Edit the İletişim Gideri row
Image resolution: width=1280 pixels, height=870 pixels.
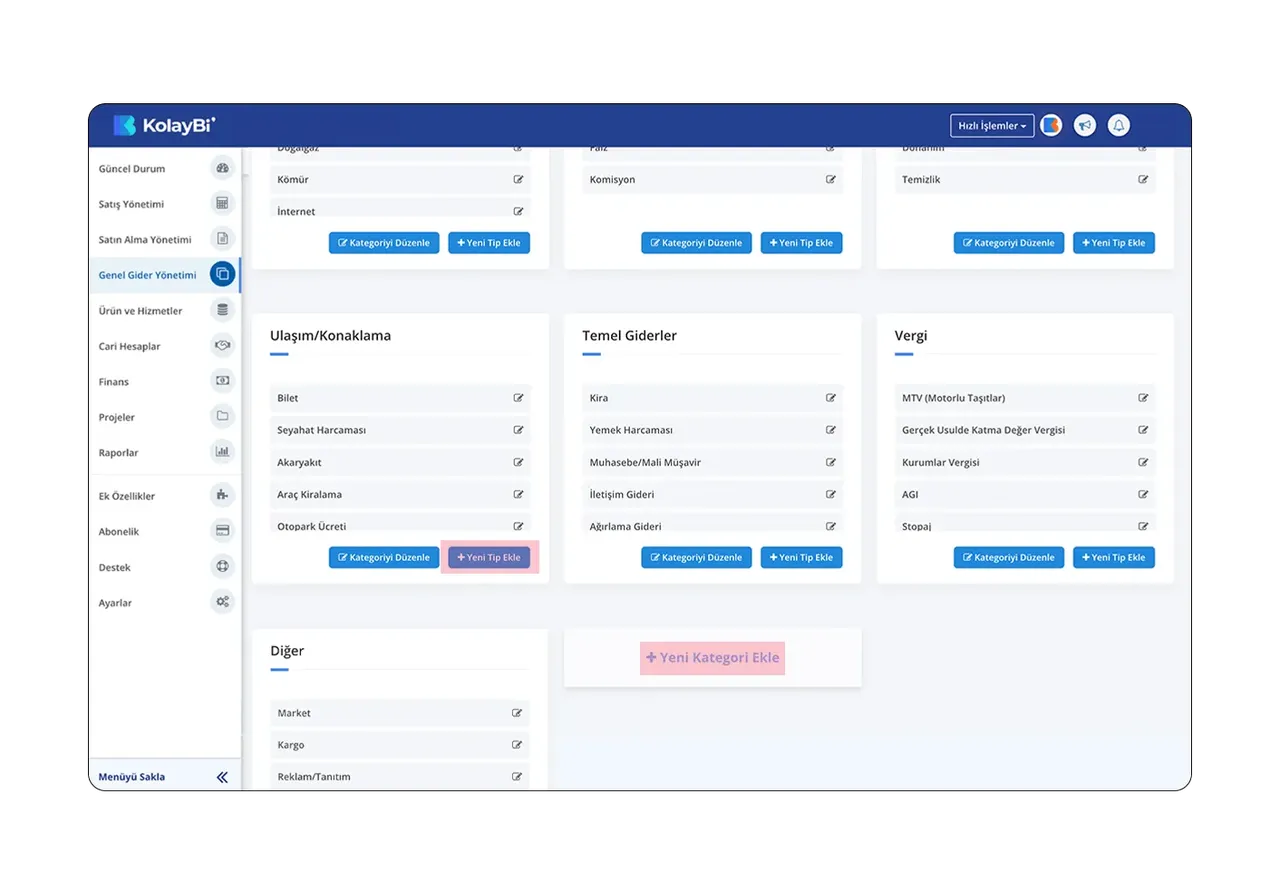830,494
